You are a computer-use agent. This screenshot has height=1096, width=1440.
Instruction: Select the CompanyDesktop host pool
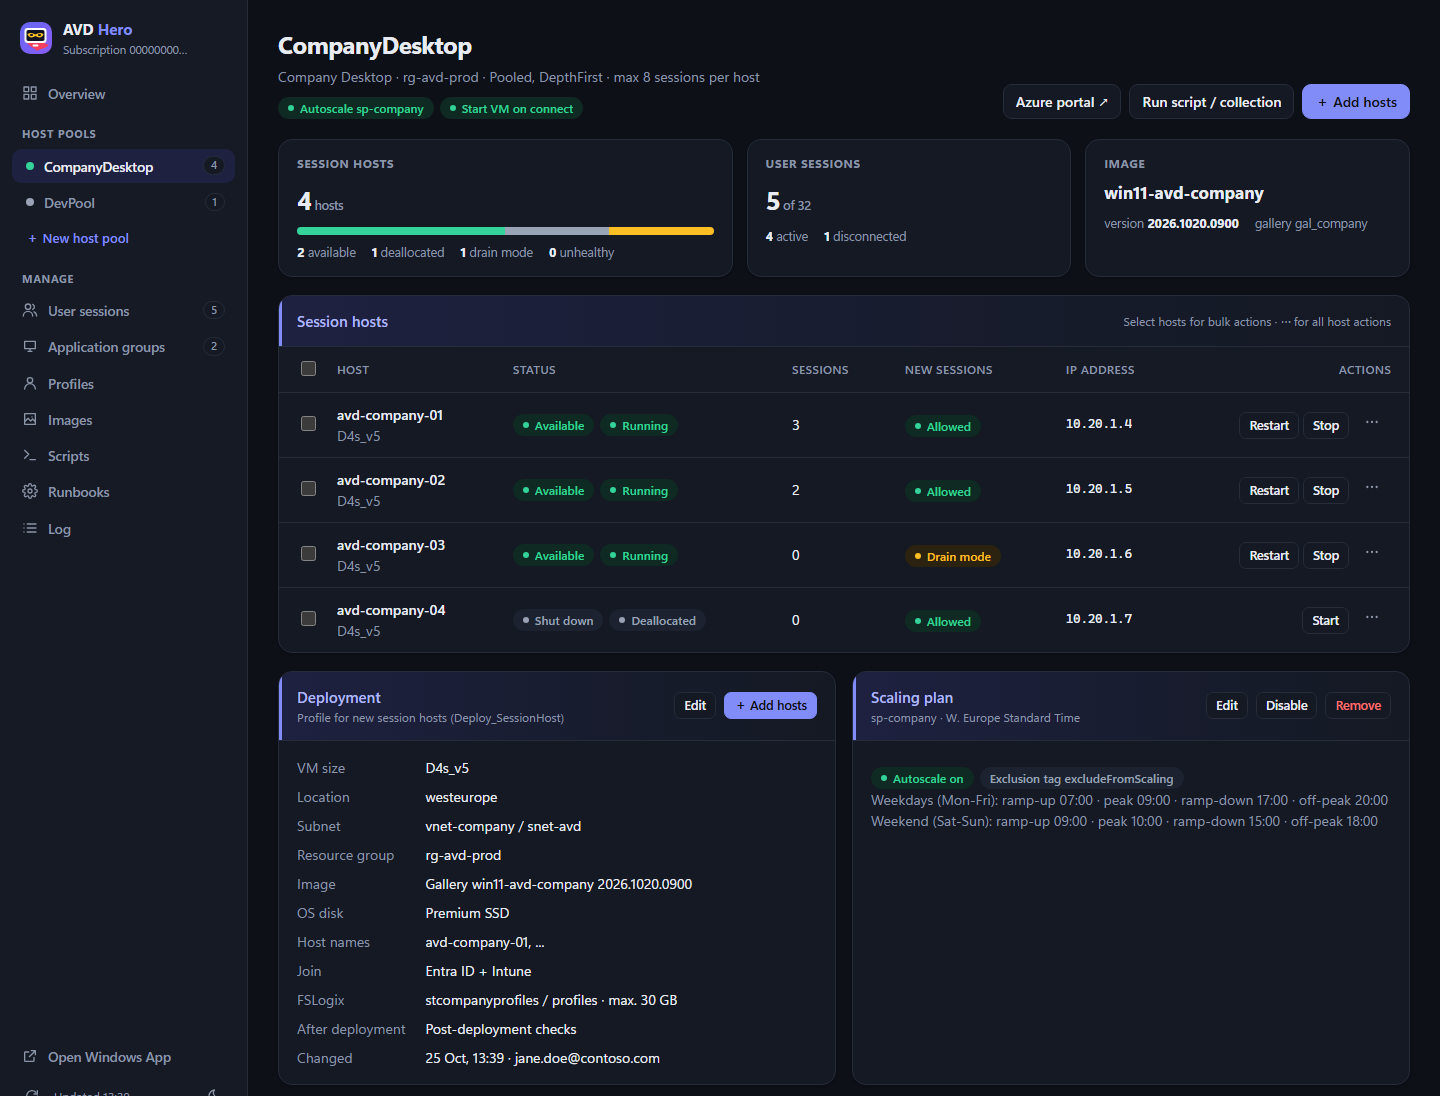tap(123, 166)
